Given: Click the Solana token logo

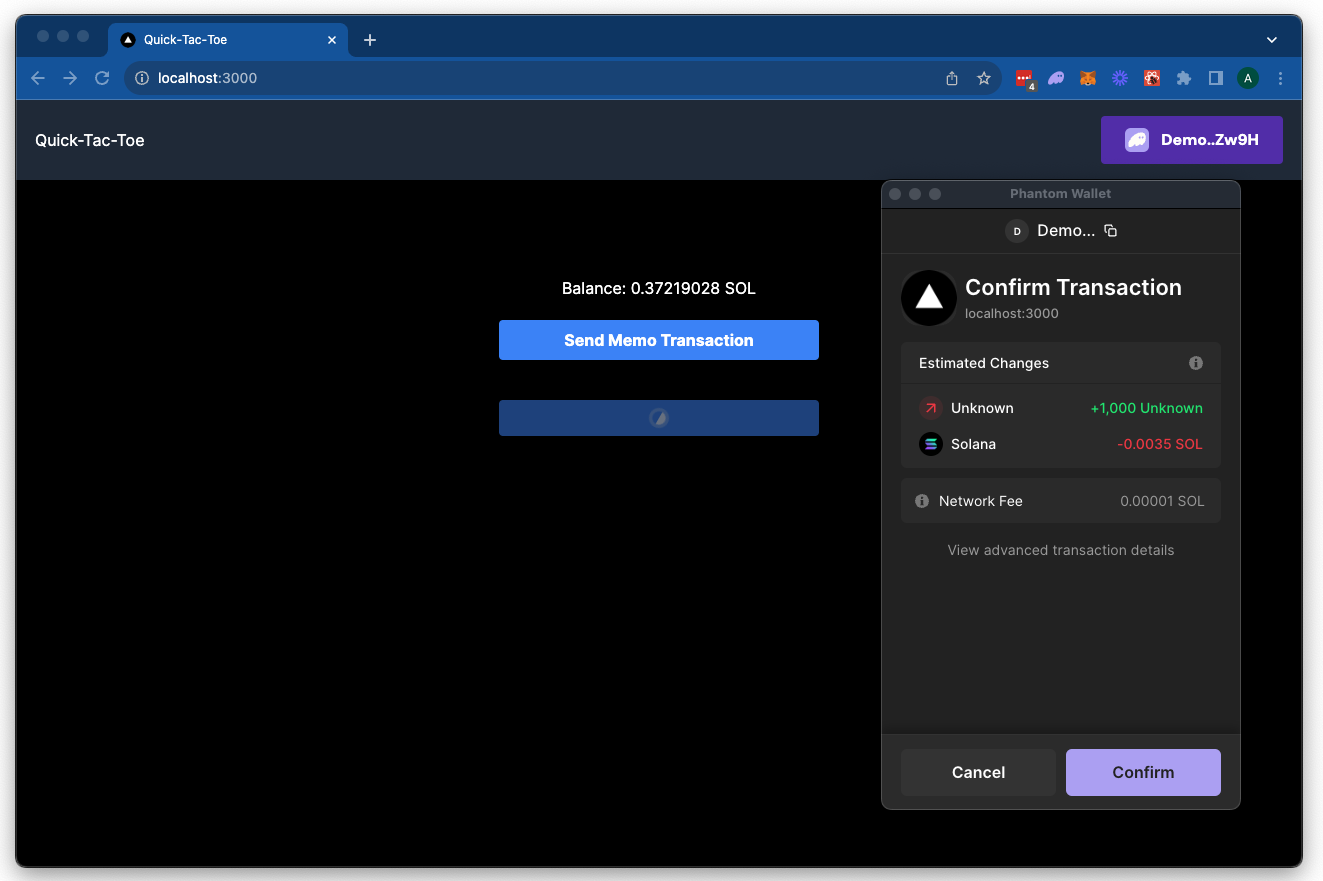Looking at the screenshot, I should point(931,444).
